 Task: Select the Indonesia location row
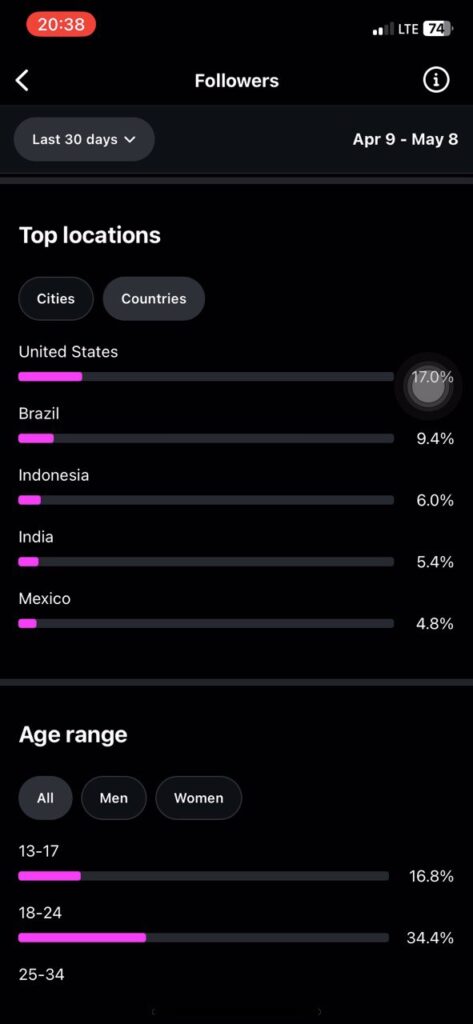(236, 488)
